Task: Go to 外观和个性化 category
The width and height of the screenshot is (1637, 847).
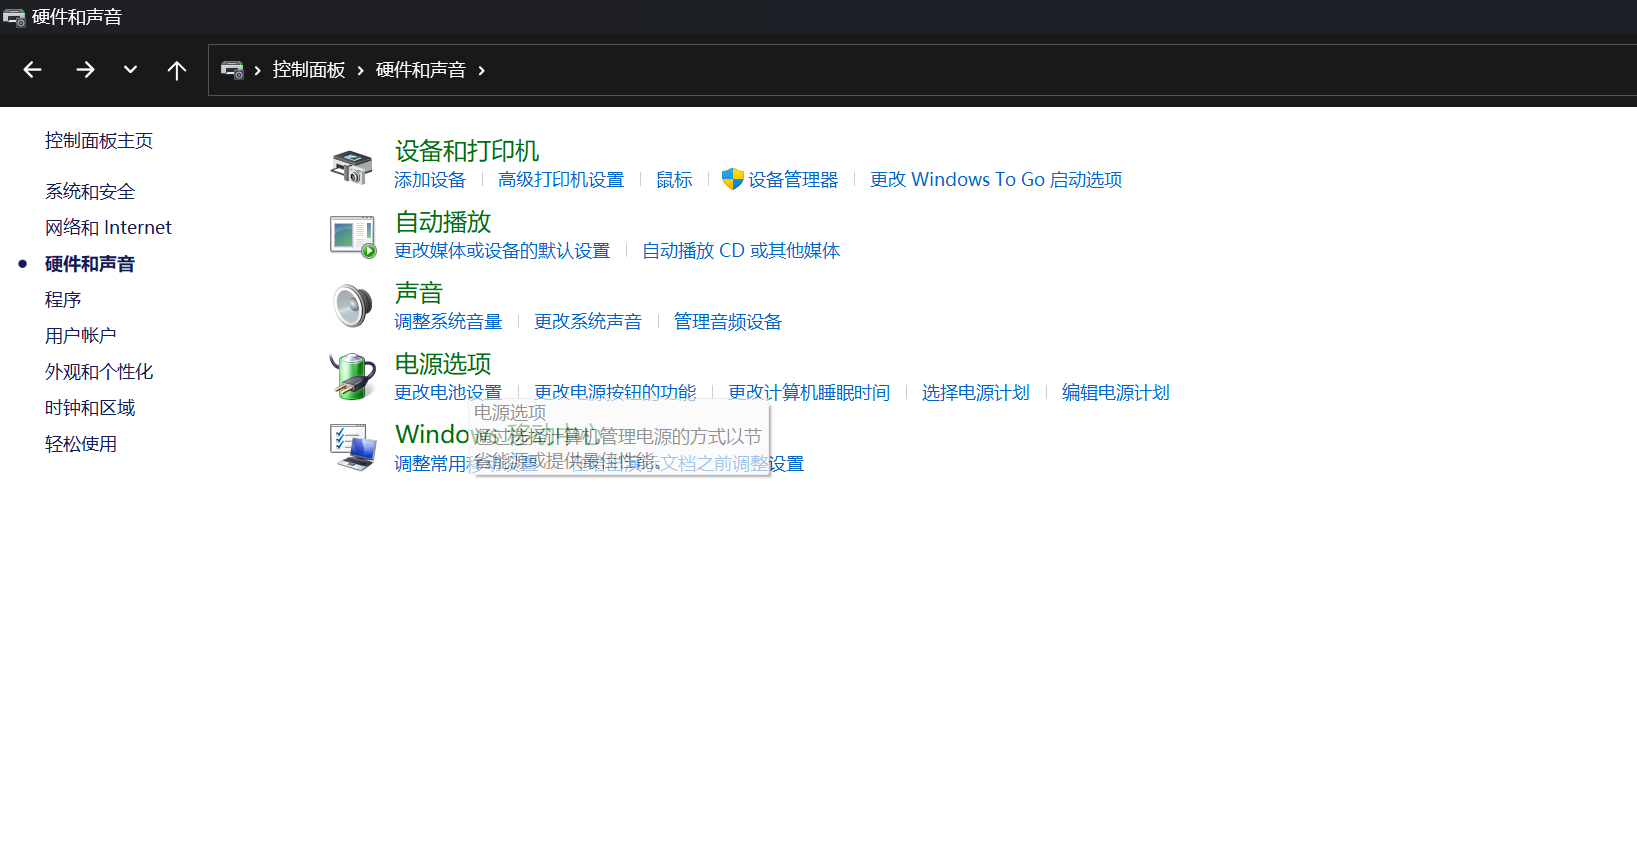Action: coord(99,372)
